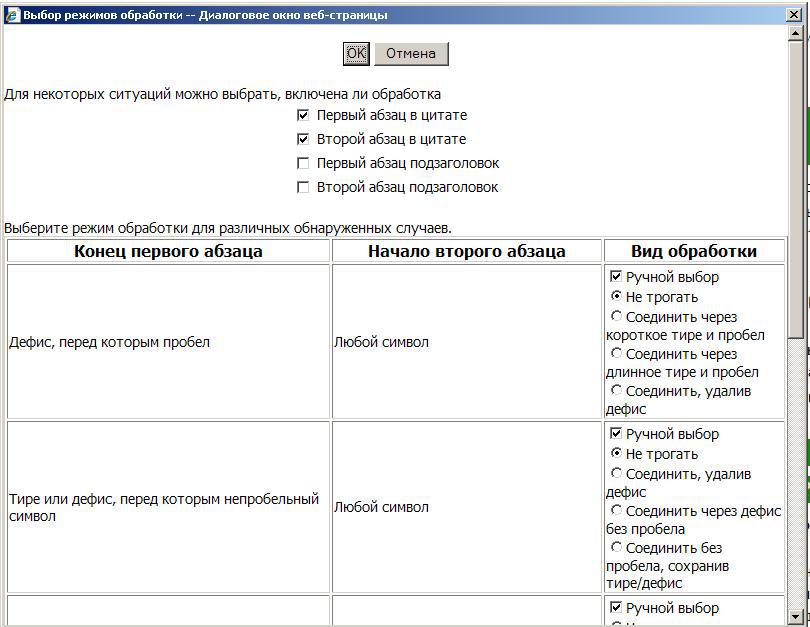Image resolution: width=810 pixels, height=627 pixels.
Task: Click the Отмена button
Action: pyautogui.click(x=411, y=54)
